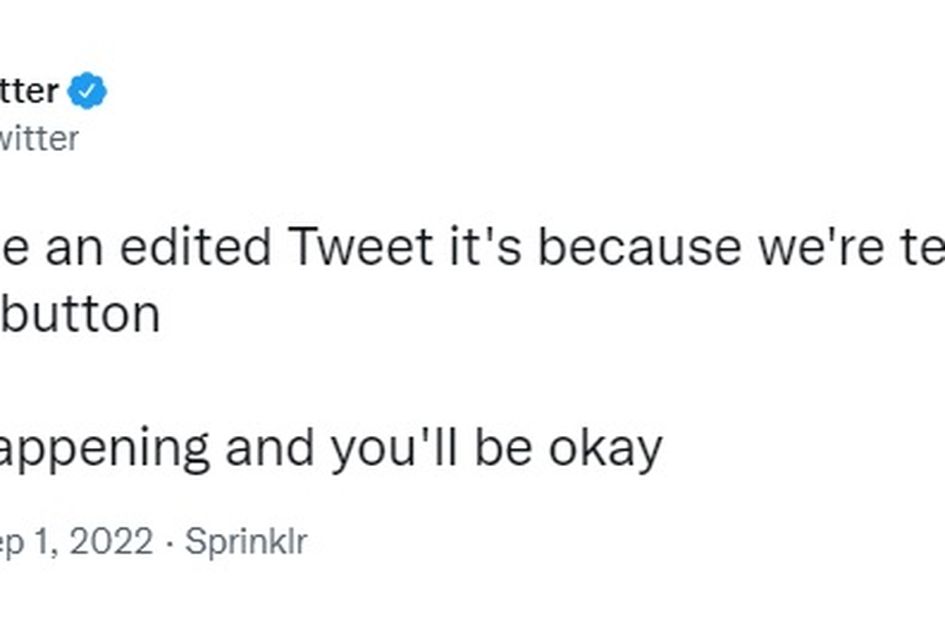Click the word "button" in the tweet
Viewport: 945px width, 630px height.
pyautogui.click(x=81, y=313)
